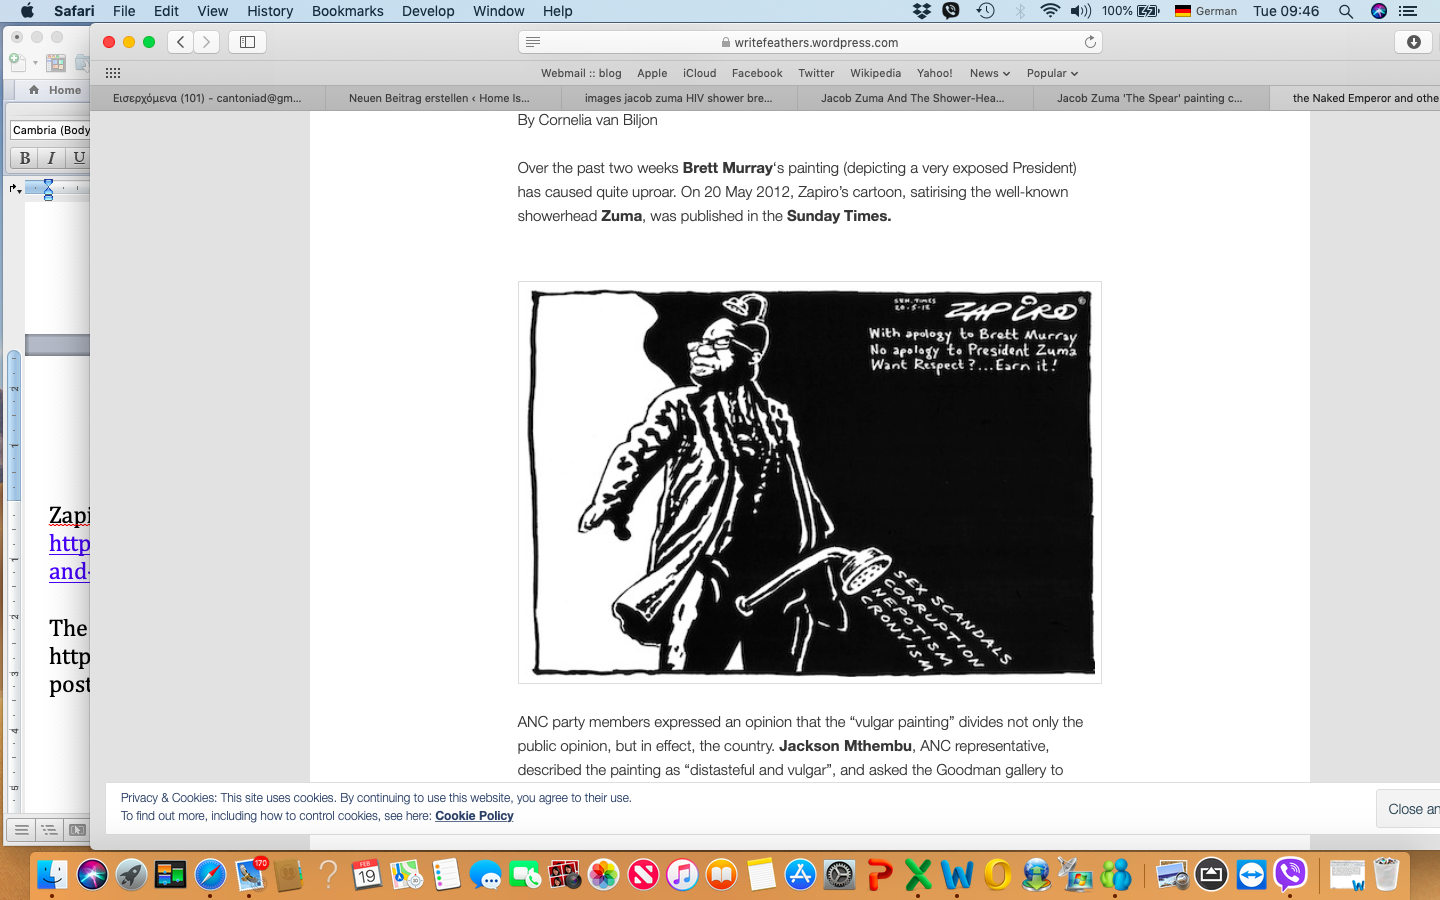This screenshot has height=900, width=1440.
Task: Open Mail app with 170 badge
Action: coord(250,875)
